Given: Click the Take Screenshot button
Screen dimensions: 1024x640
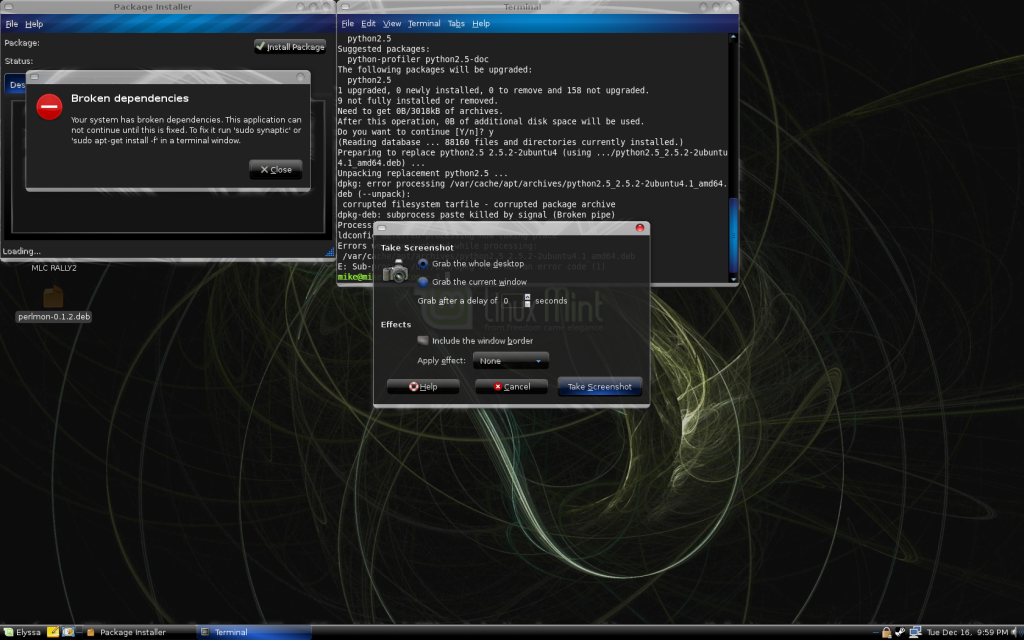Looking at the screenshot, I should point(600,387).
